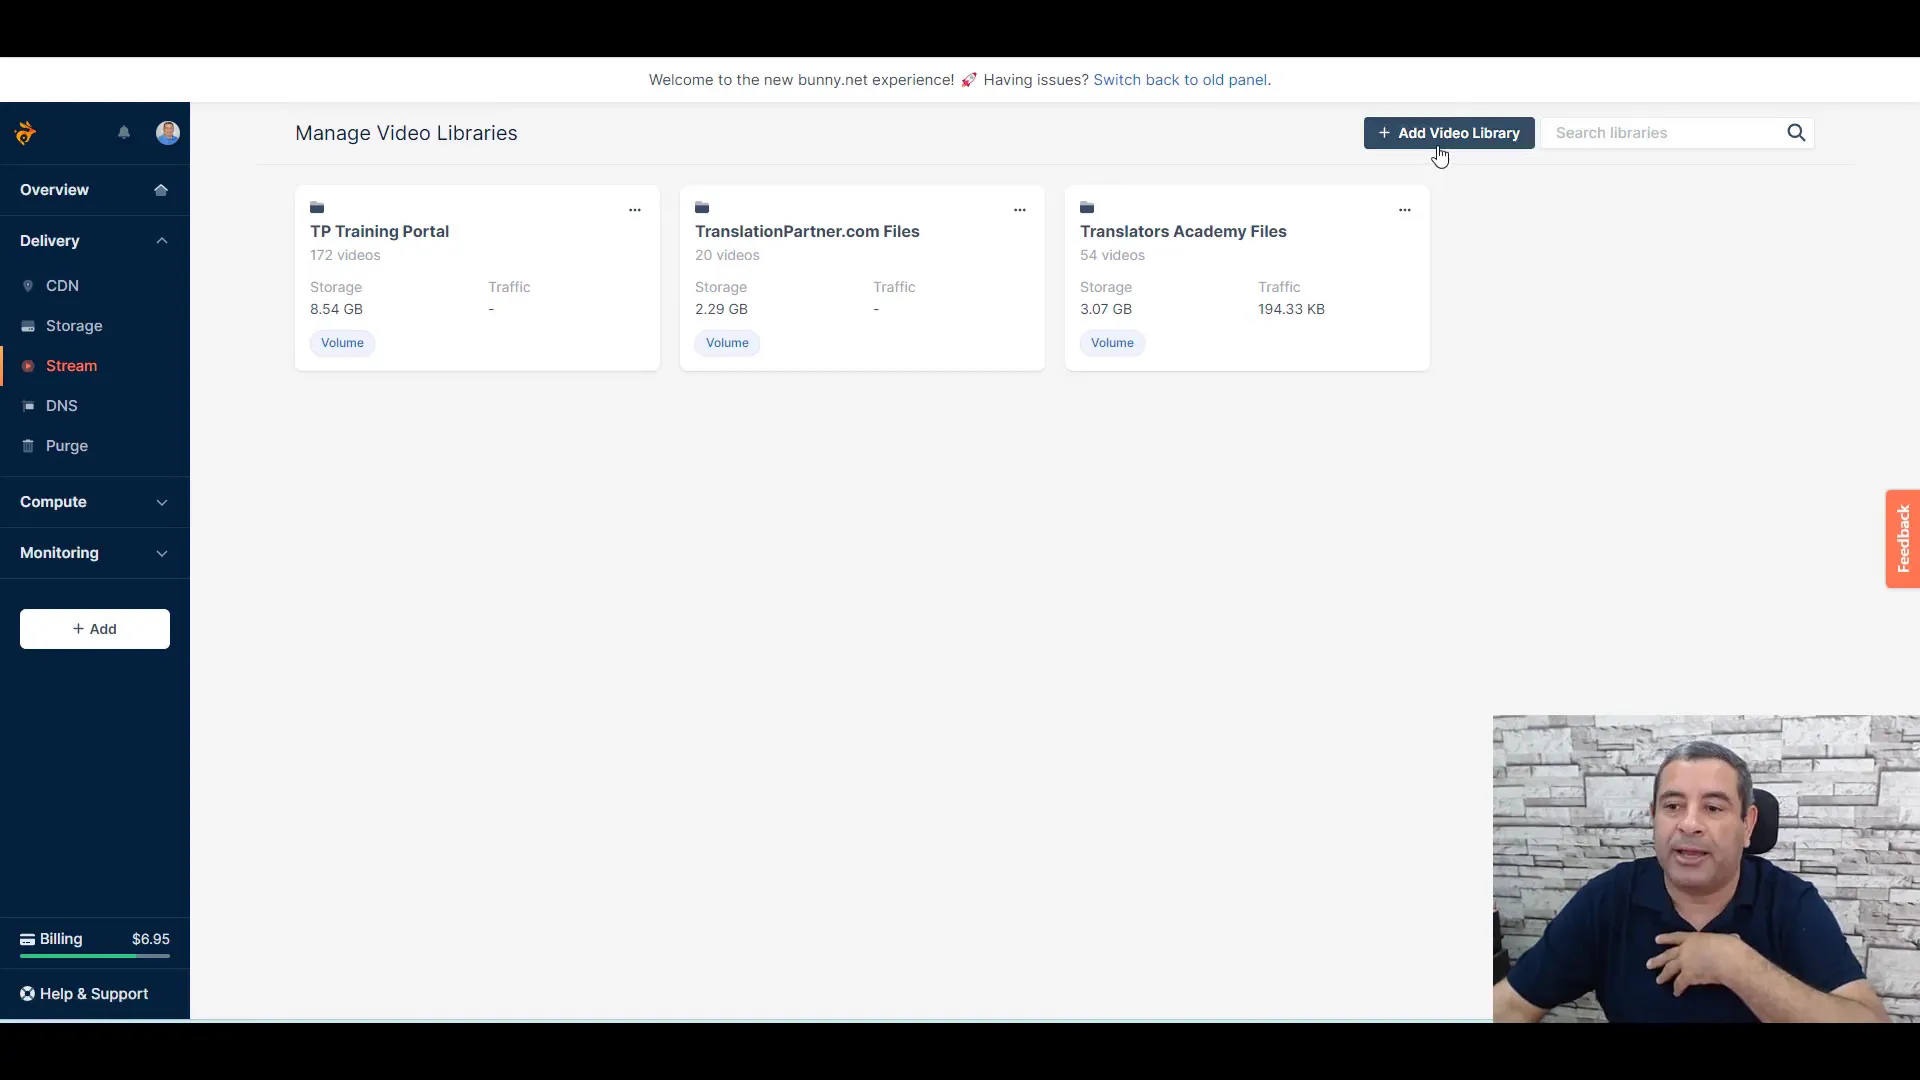Click the bunny.net logo icon
The height and width of the screenshot is (1080, 1920).
coord(26,132)
